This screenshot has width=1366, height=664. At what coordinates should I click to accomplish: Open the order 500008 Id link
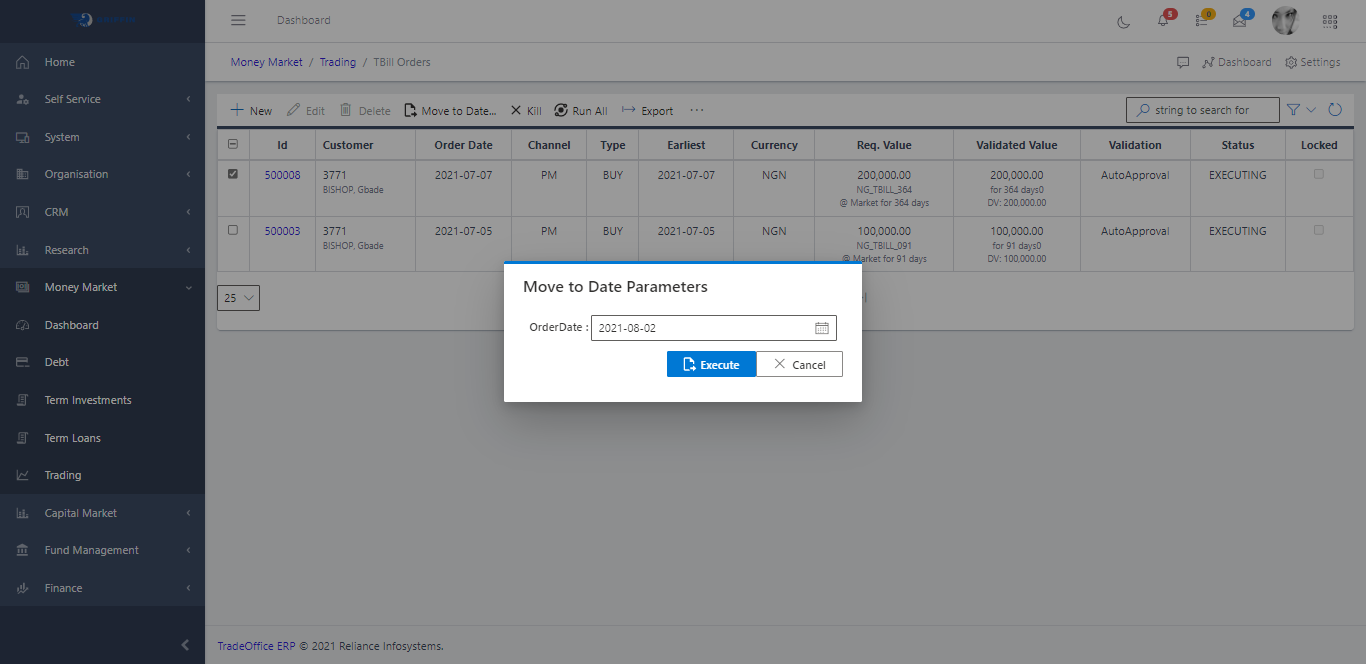(282, 175)
